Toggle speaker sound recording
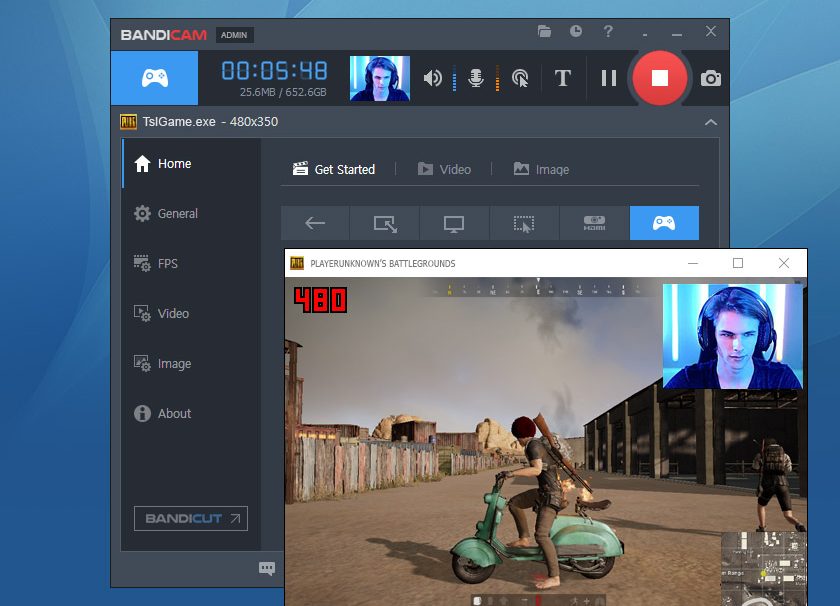The height and width of the screenshot is (606, 840). click(432, 78)
